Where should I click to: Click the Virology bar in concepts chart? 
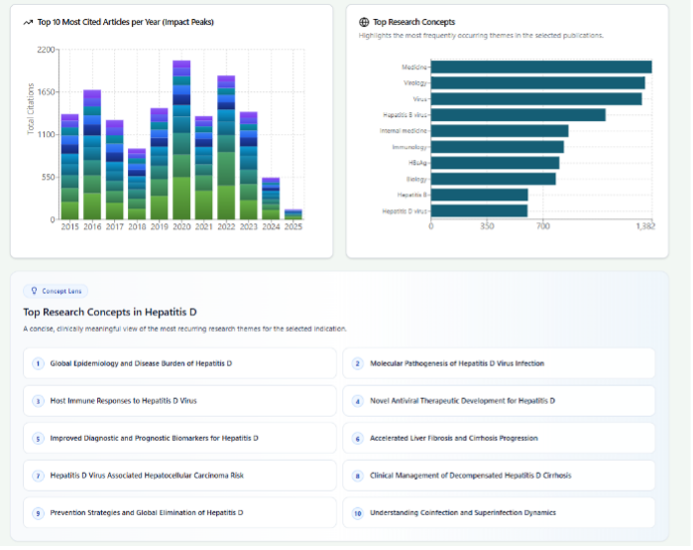click(538, 83)
